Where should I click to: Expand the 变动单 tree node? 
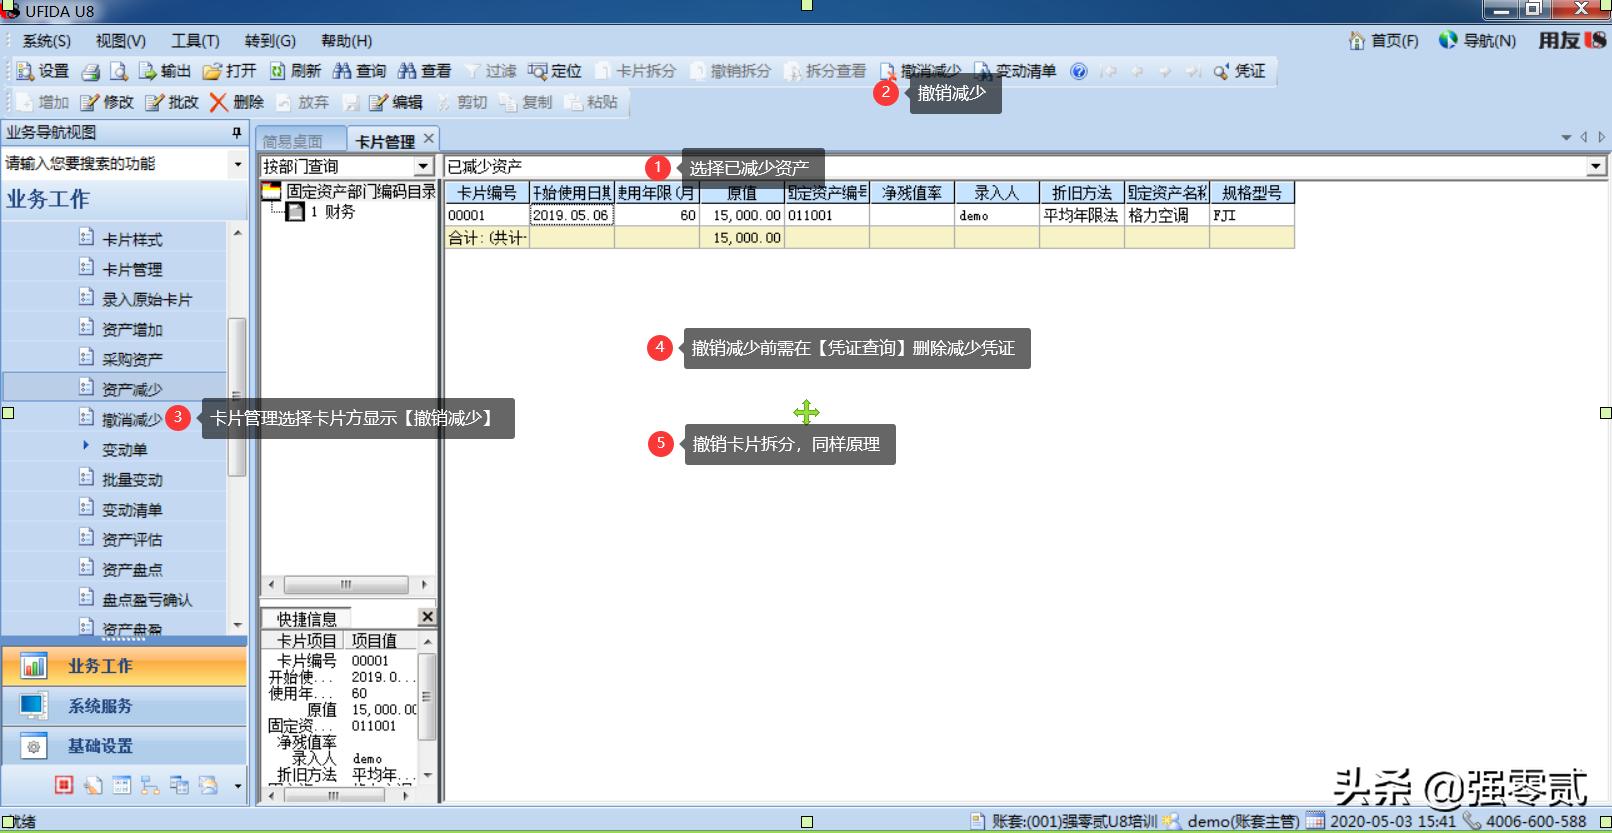(86, 446)
